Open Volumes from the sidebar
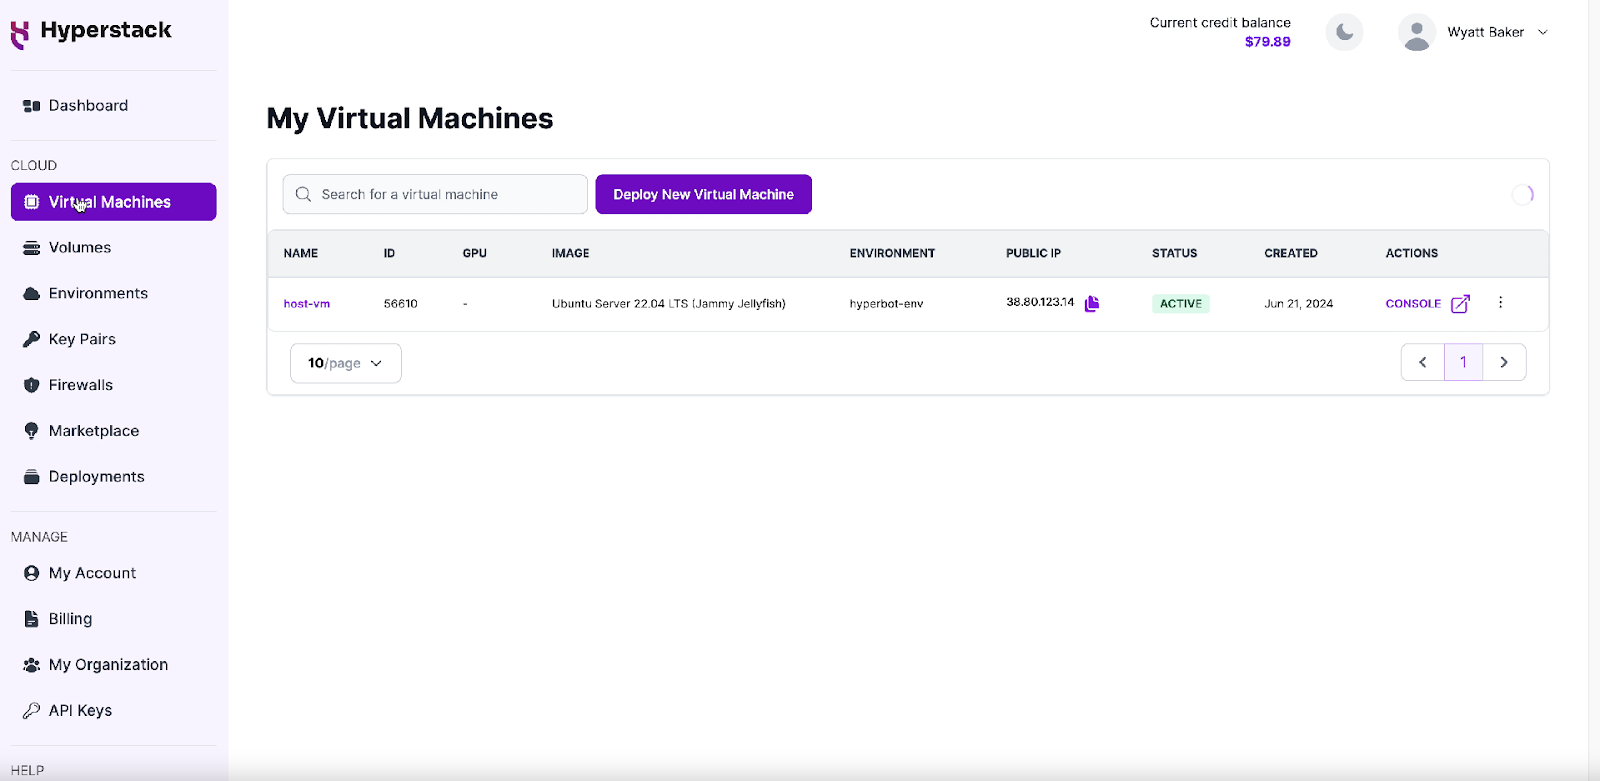Viewport: 1600px width, 781px height. click(113, 248)
